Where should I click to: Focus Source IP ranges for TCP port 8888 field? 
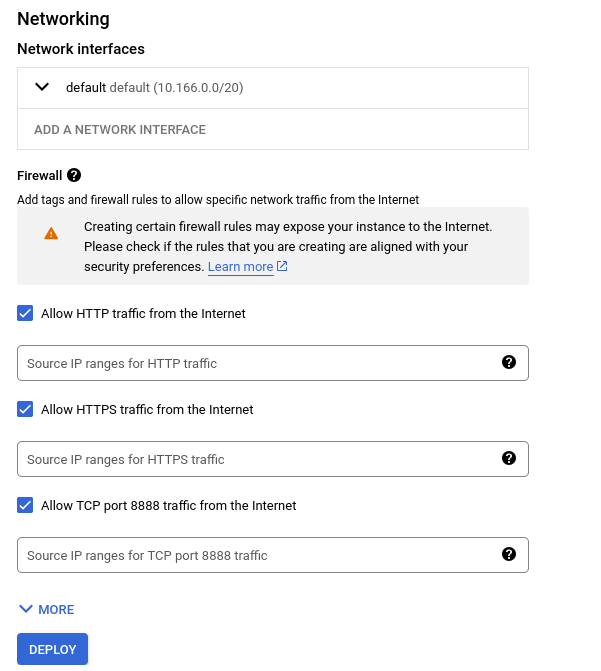[x=273, y=555]
